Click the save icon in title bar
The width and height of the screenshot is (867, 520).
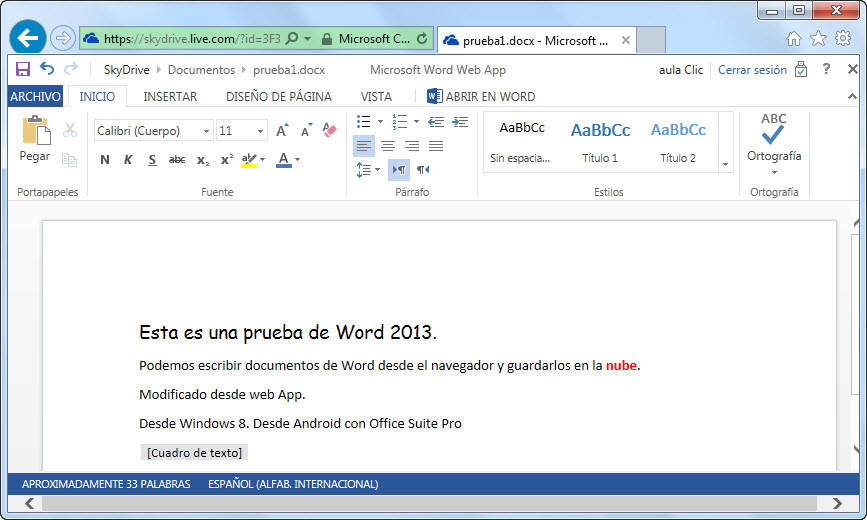pos(22,69)
